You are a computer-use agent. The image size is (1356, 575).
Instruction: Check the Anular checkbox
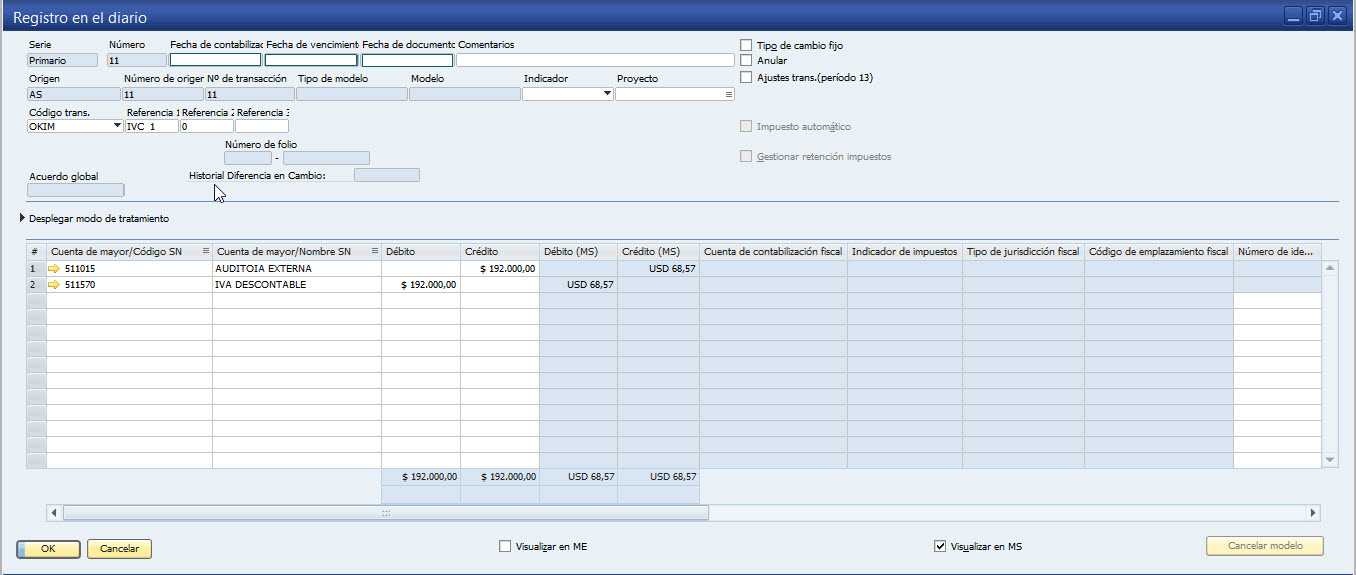(x=746, y=61)
